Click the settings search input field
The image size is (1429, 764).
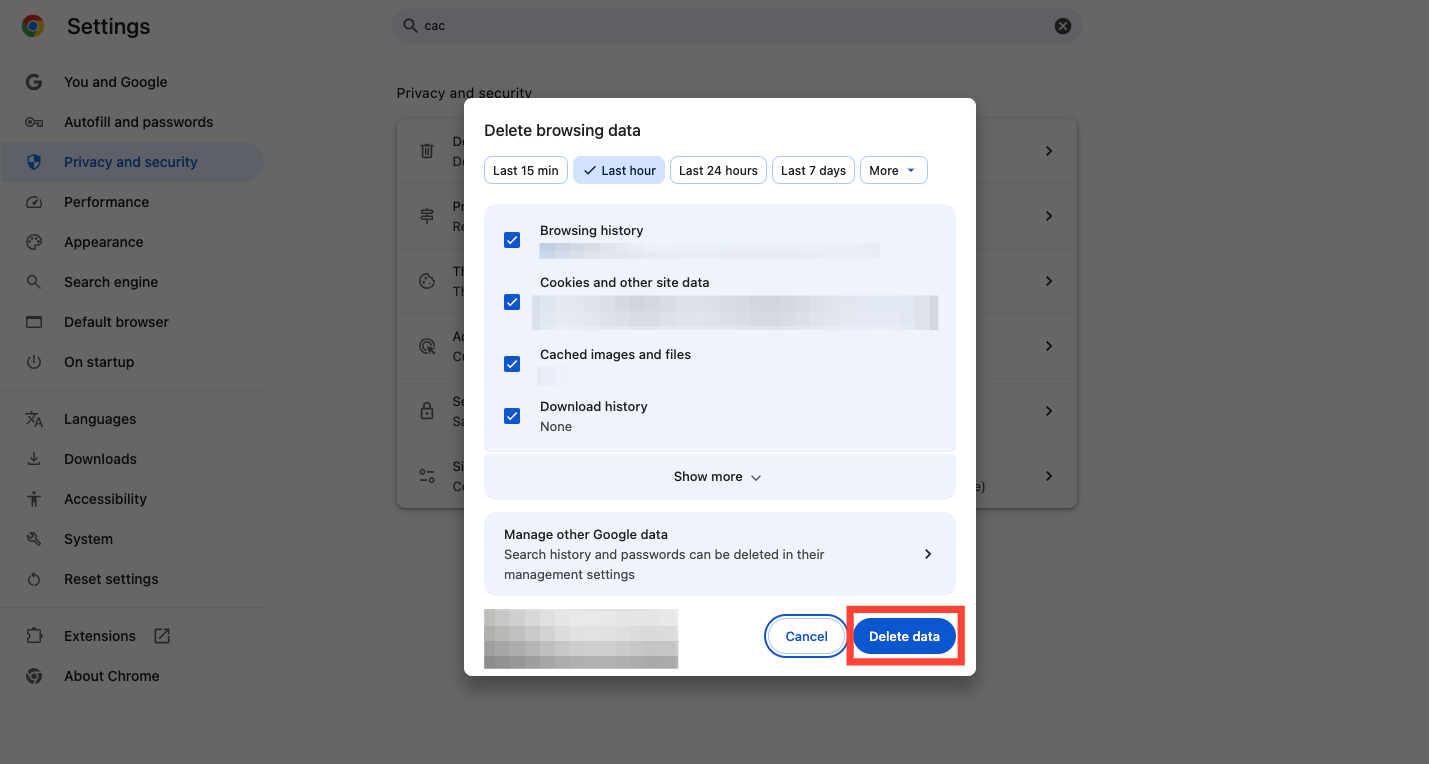tap(730, 26)
